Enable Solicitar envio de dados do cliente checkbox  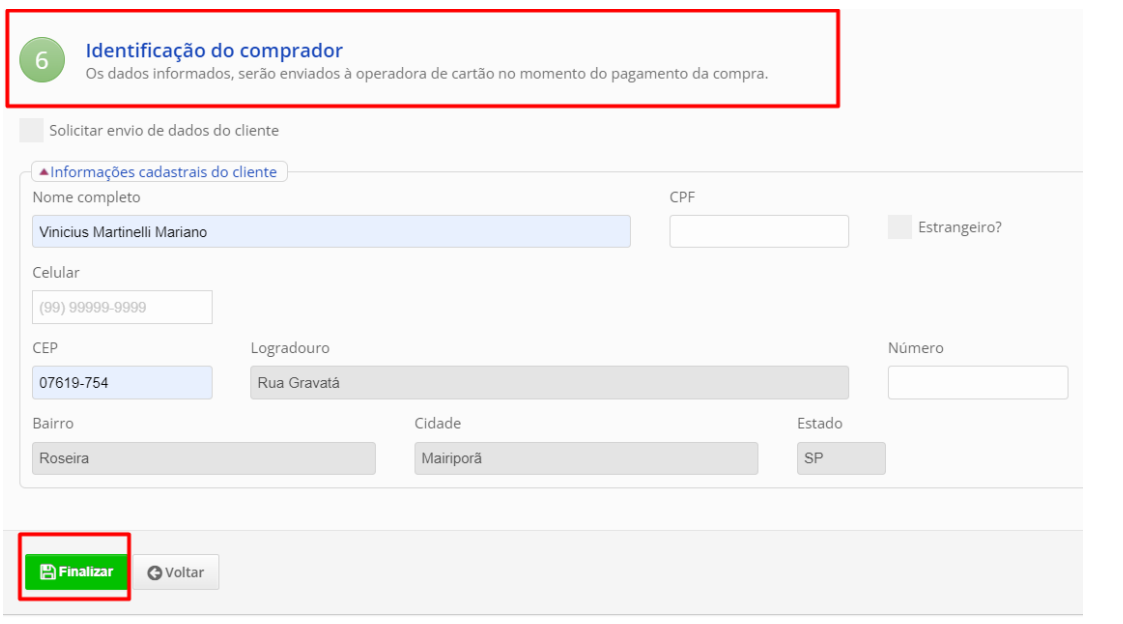(32, 130)
